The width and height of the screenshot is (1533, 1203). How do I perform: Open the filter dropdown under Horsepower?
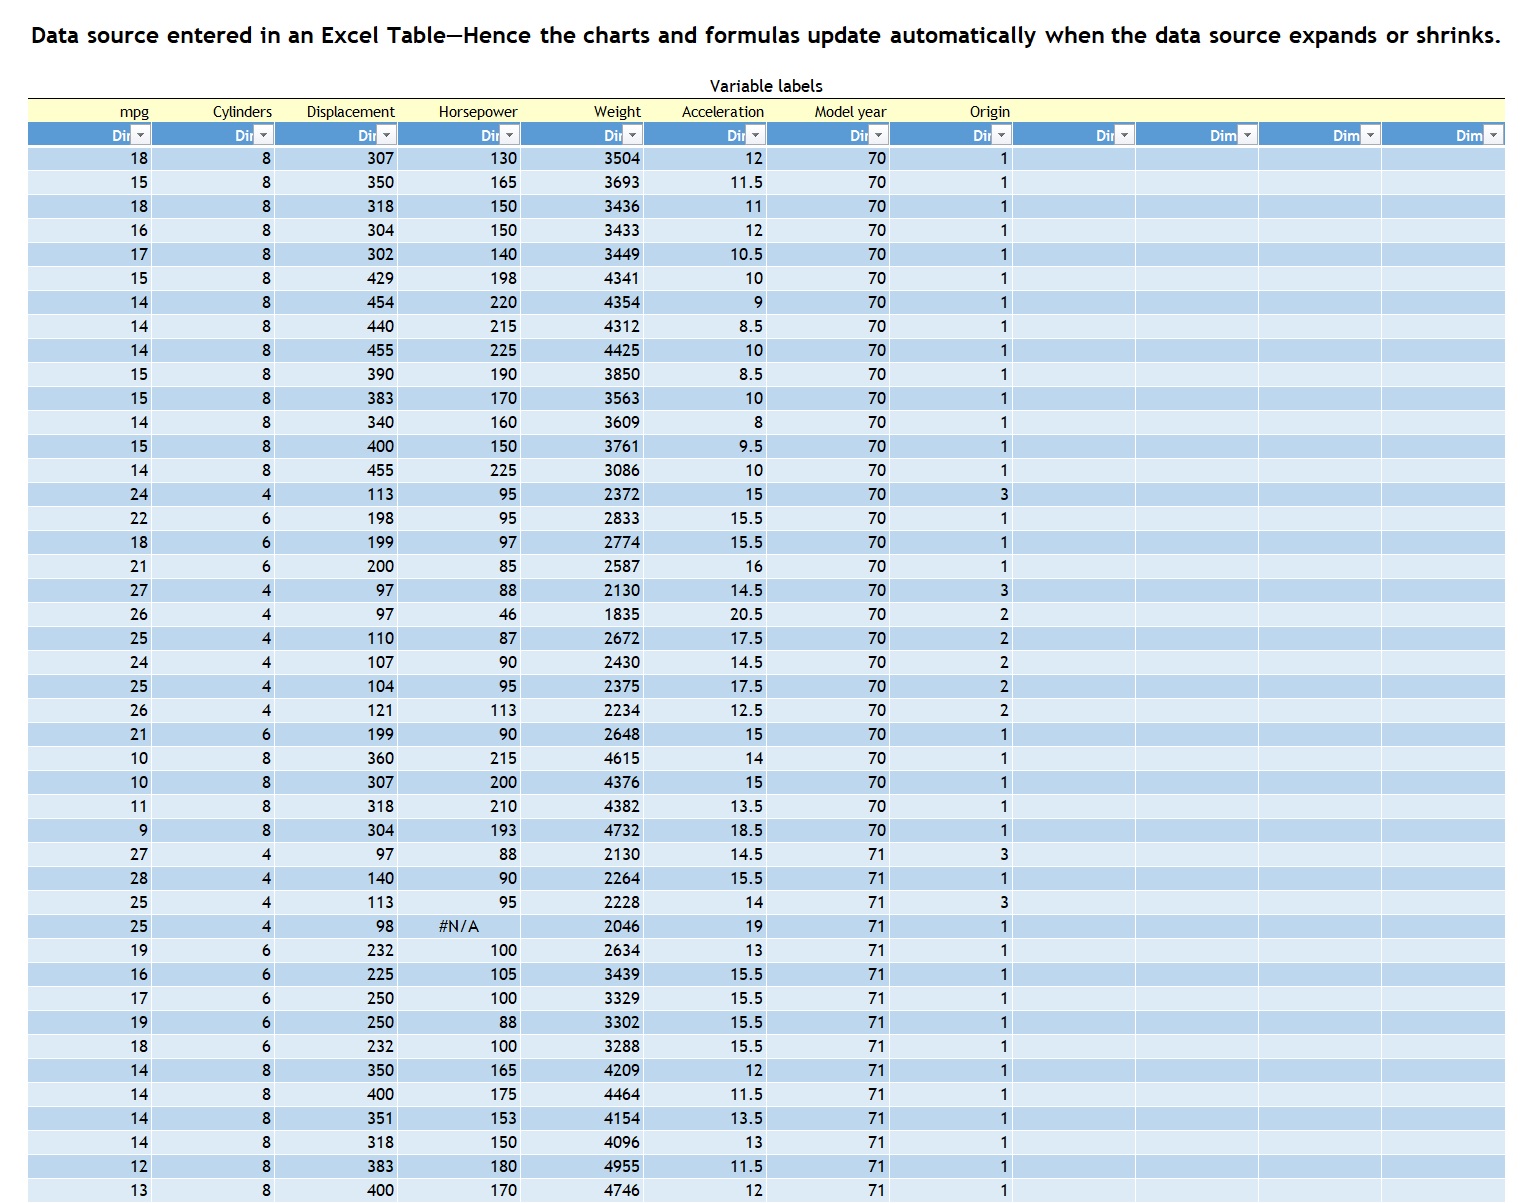click(x=509, y=135)
